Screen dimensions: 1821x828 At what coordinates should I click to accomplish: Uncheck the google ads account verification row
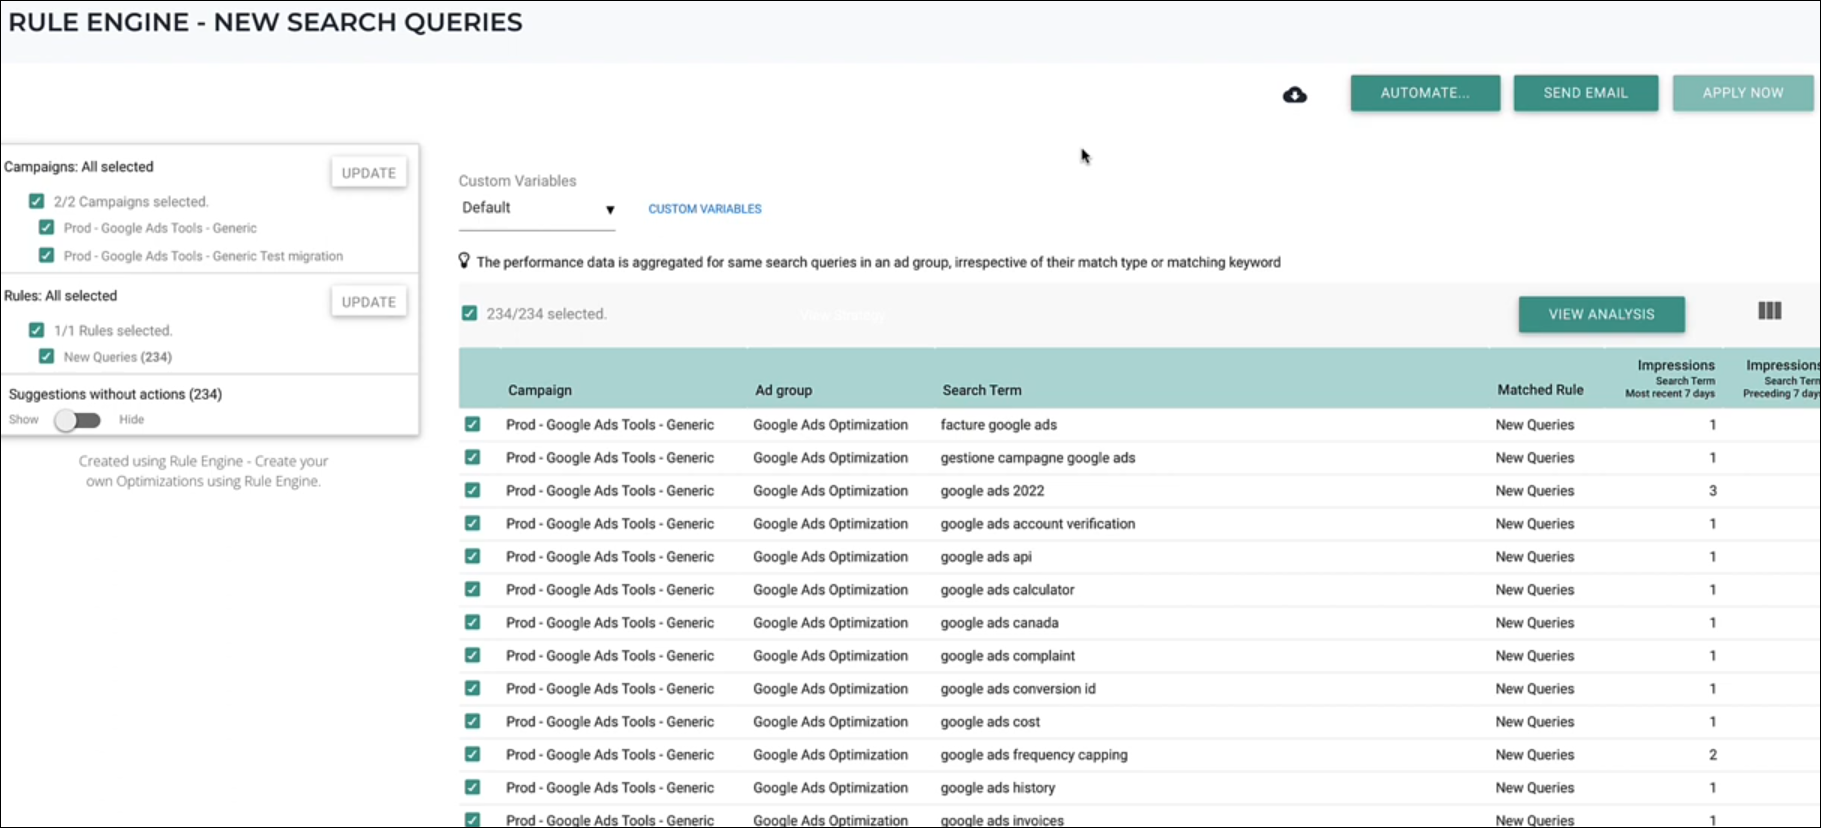pos(472,523)
